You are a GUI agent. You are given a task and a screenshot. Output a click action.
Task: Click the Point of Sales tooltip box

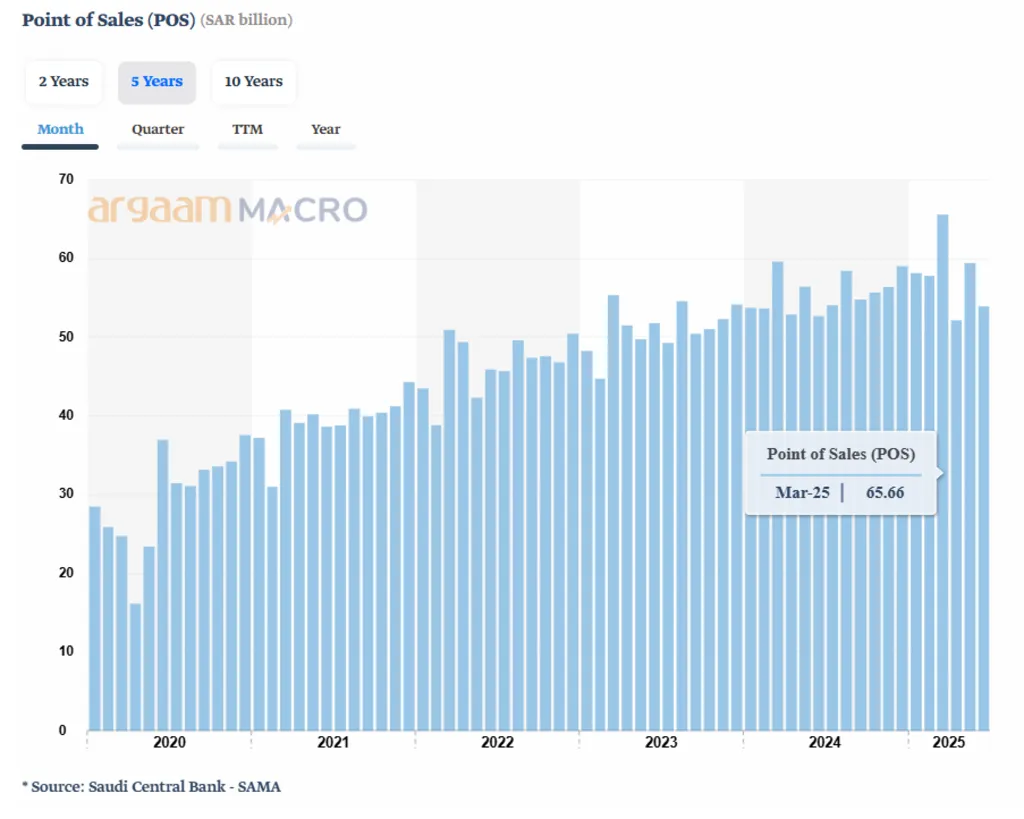[x=840, y=473]
